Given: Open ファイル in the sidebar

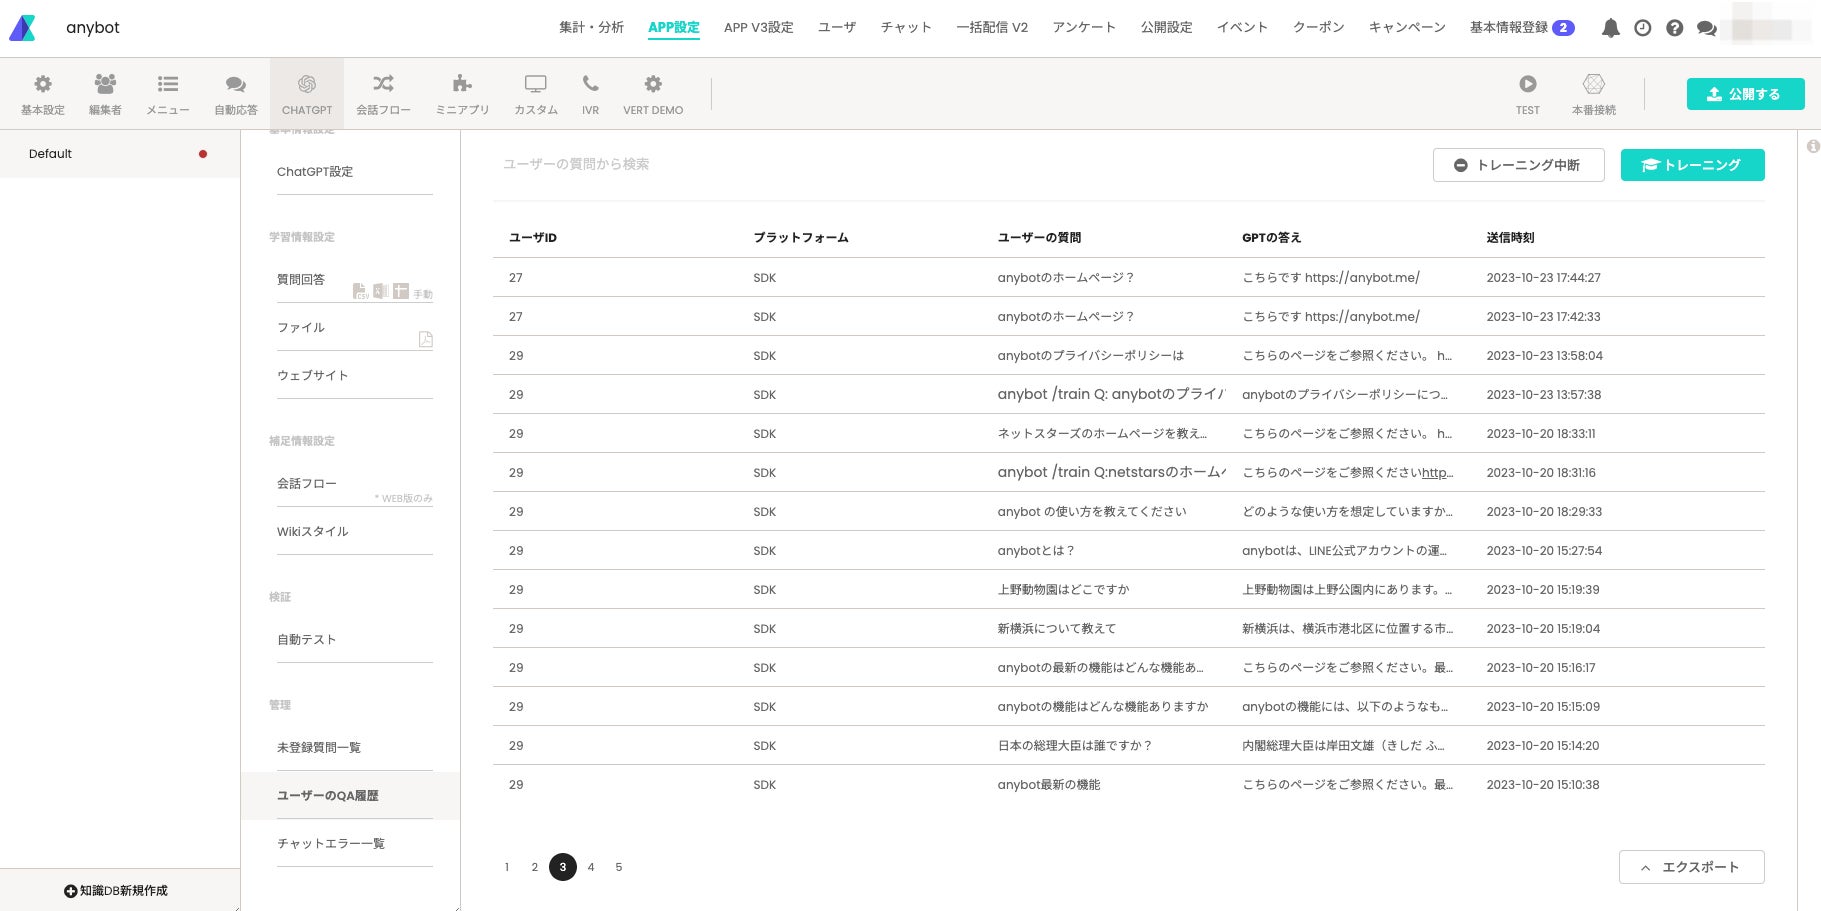Looking at the screenshot, I should pyautogui.click(x=301, y=328).
